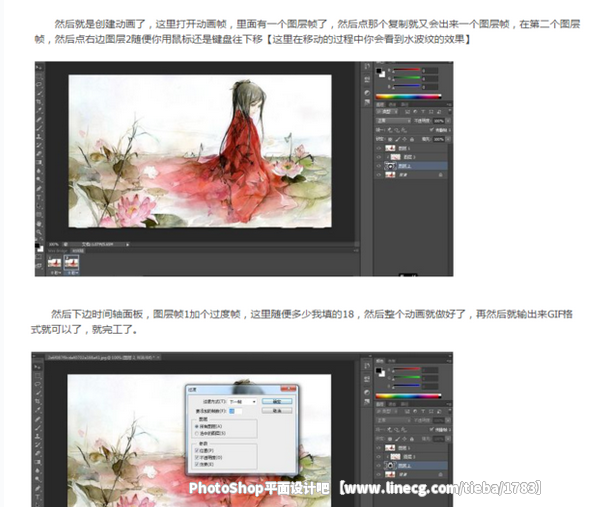Select Zoom tool in upper Photoshop toolbox

(39, 232)
